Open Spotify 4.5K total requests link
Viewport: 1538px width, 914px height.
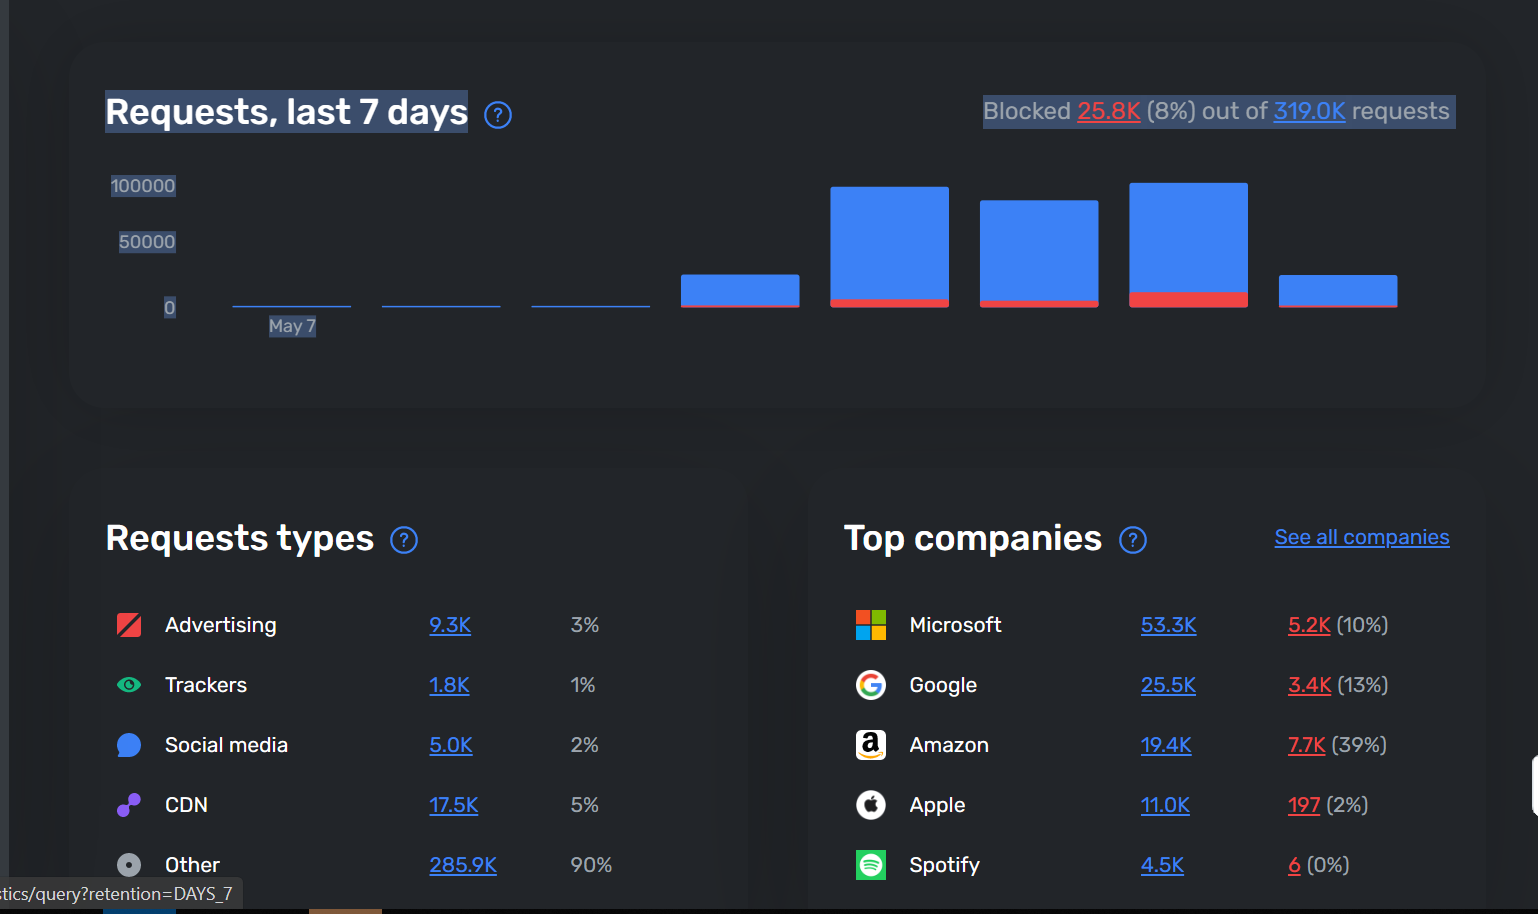[1162, 865]
